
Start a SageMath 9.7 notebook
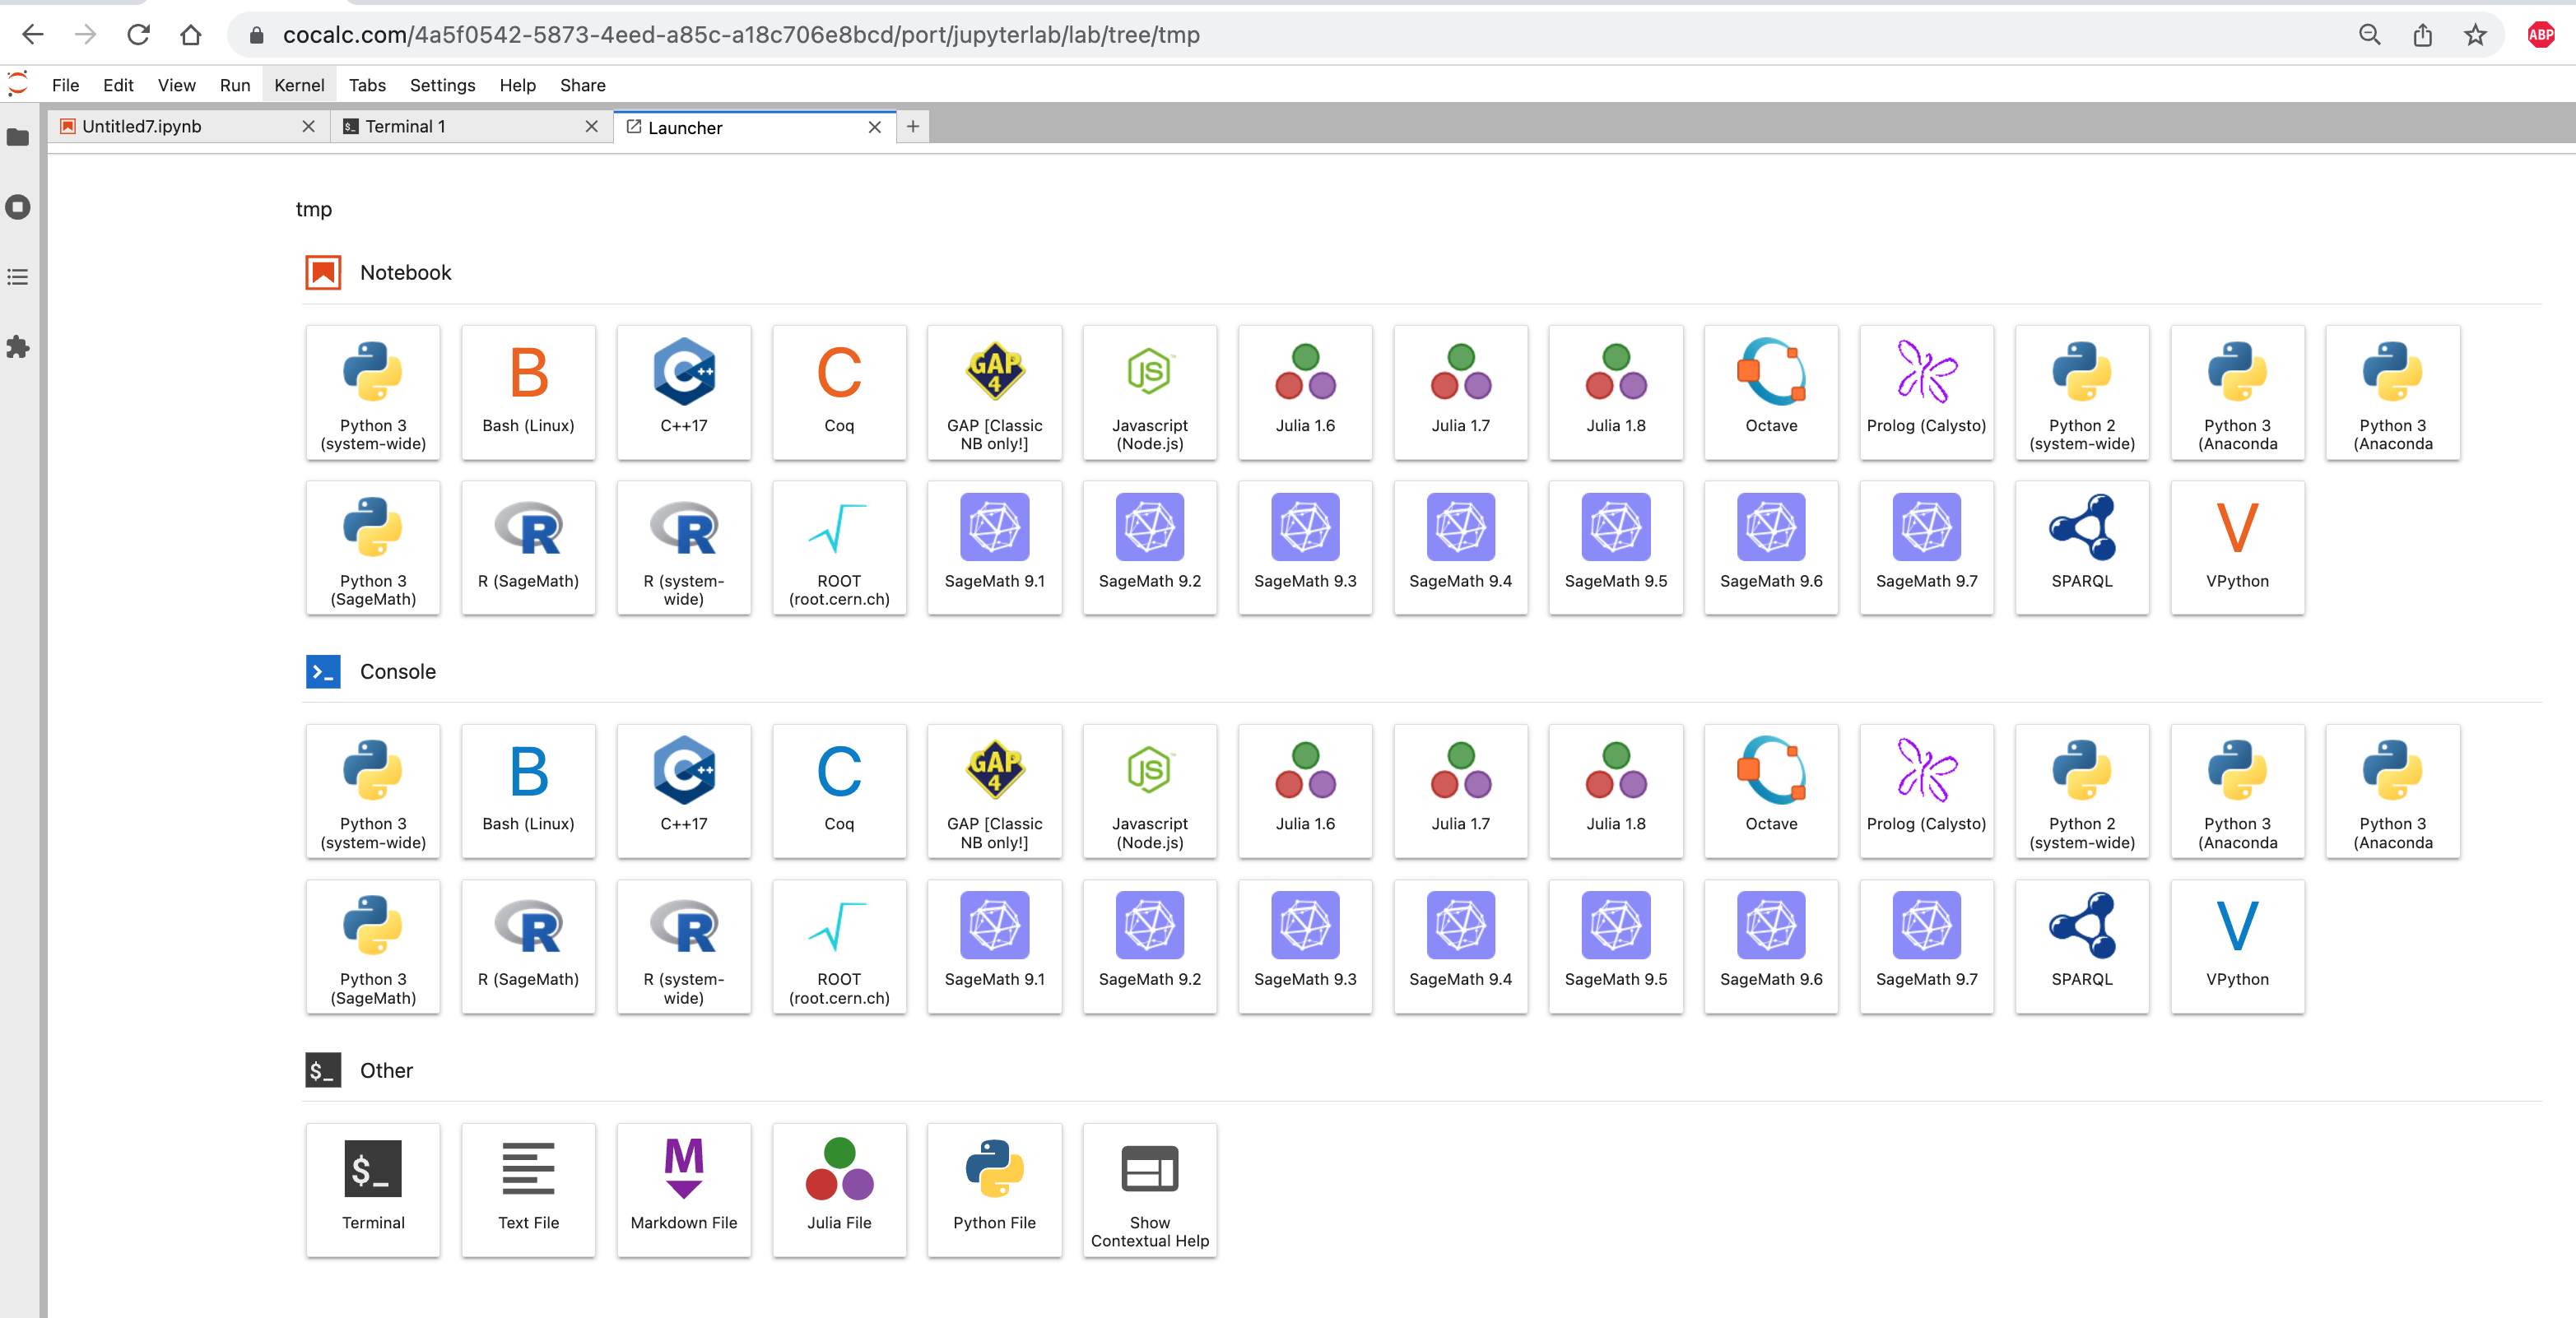coord(1926,548)
